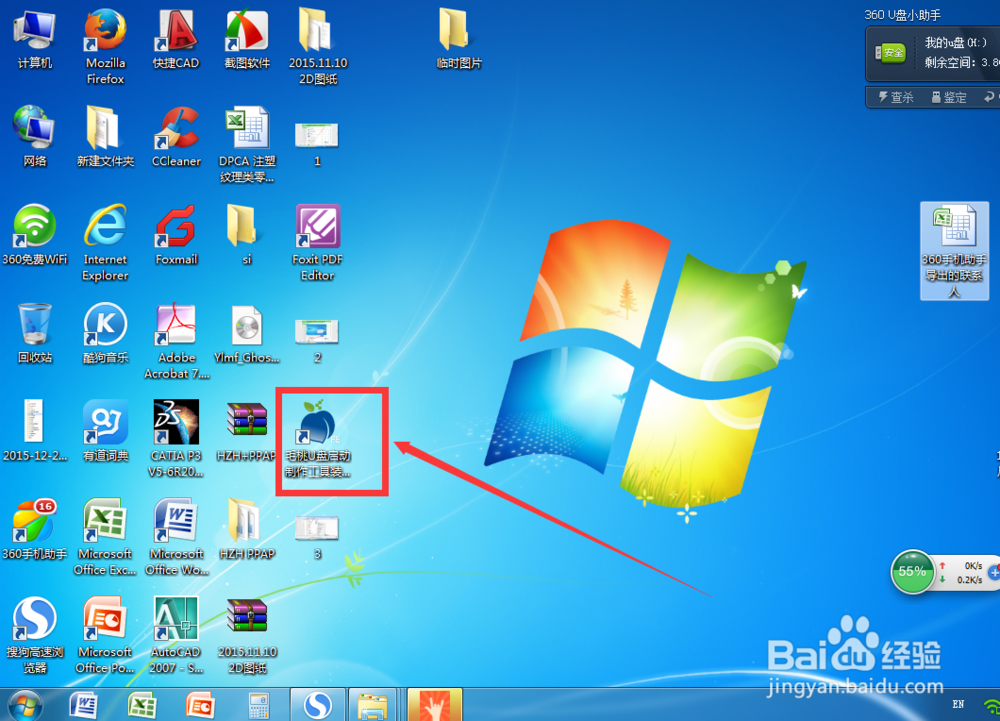This screenshot has width=1000, height=721.
Task: Select the CCleaner shortcut
Action: tap(176, 137)
